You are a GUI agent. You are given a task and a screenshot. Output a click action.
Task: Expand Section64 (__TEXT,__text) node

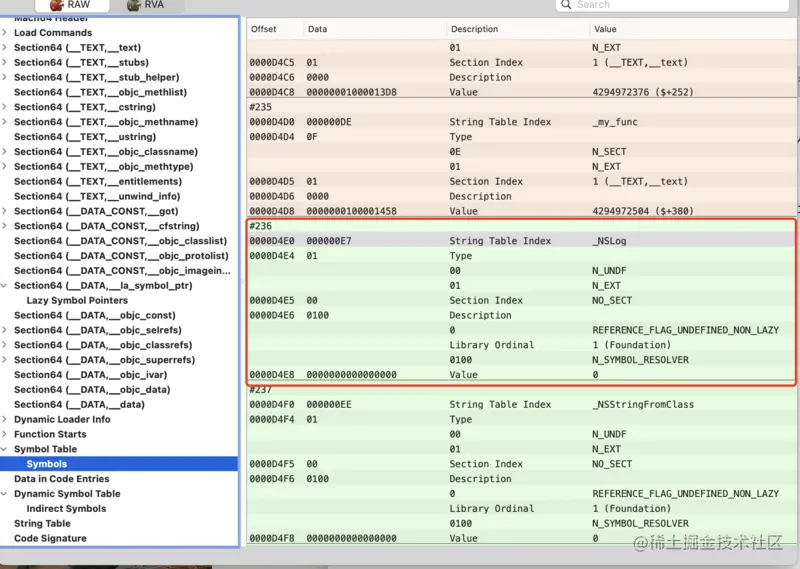click(5, 47)
